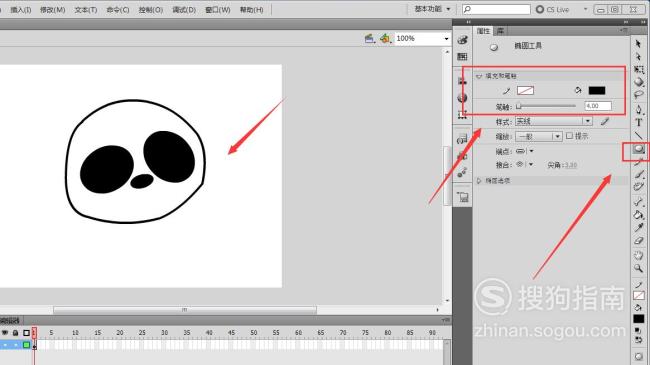The height and width of the screenshot is (365, 650).
Task: Select the Brush tool
Action: pos(639,174)
